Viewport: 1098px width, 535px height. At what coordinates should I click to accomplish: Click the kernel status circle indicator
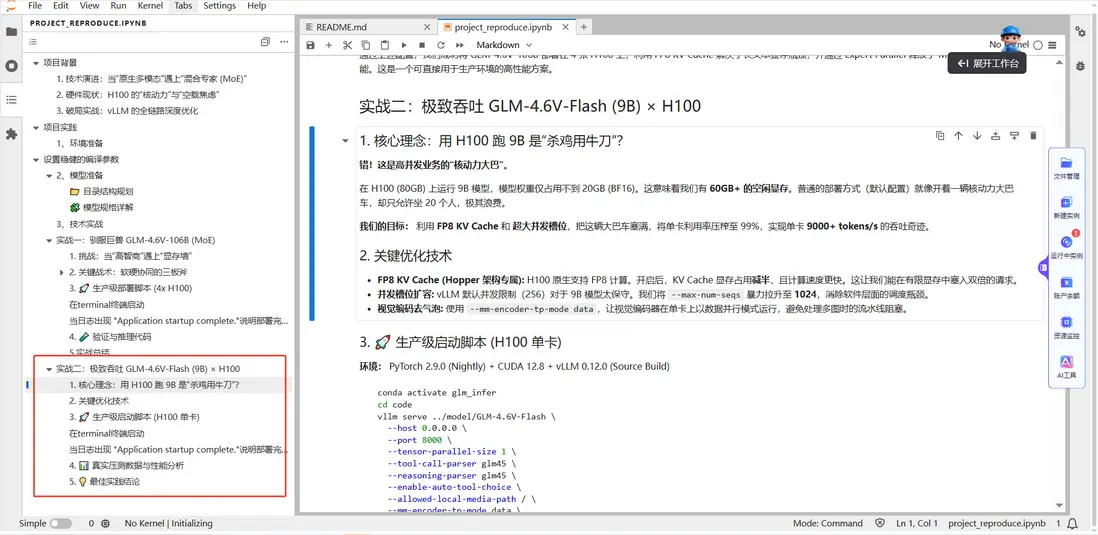pyautogui.click(x=1038, y=45)
